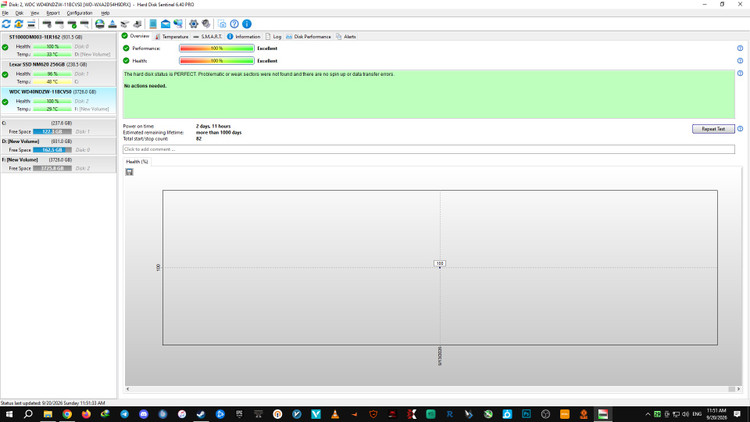Switch to the Temperature tab
This screenshot has height=422, width=750.
coord(172,36)
